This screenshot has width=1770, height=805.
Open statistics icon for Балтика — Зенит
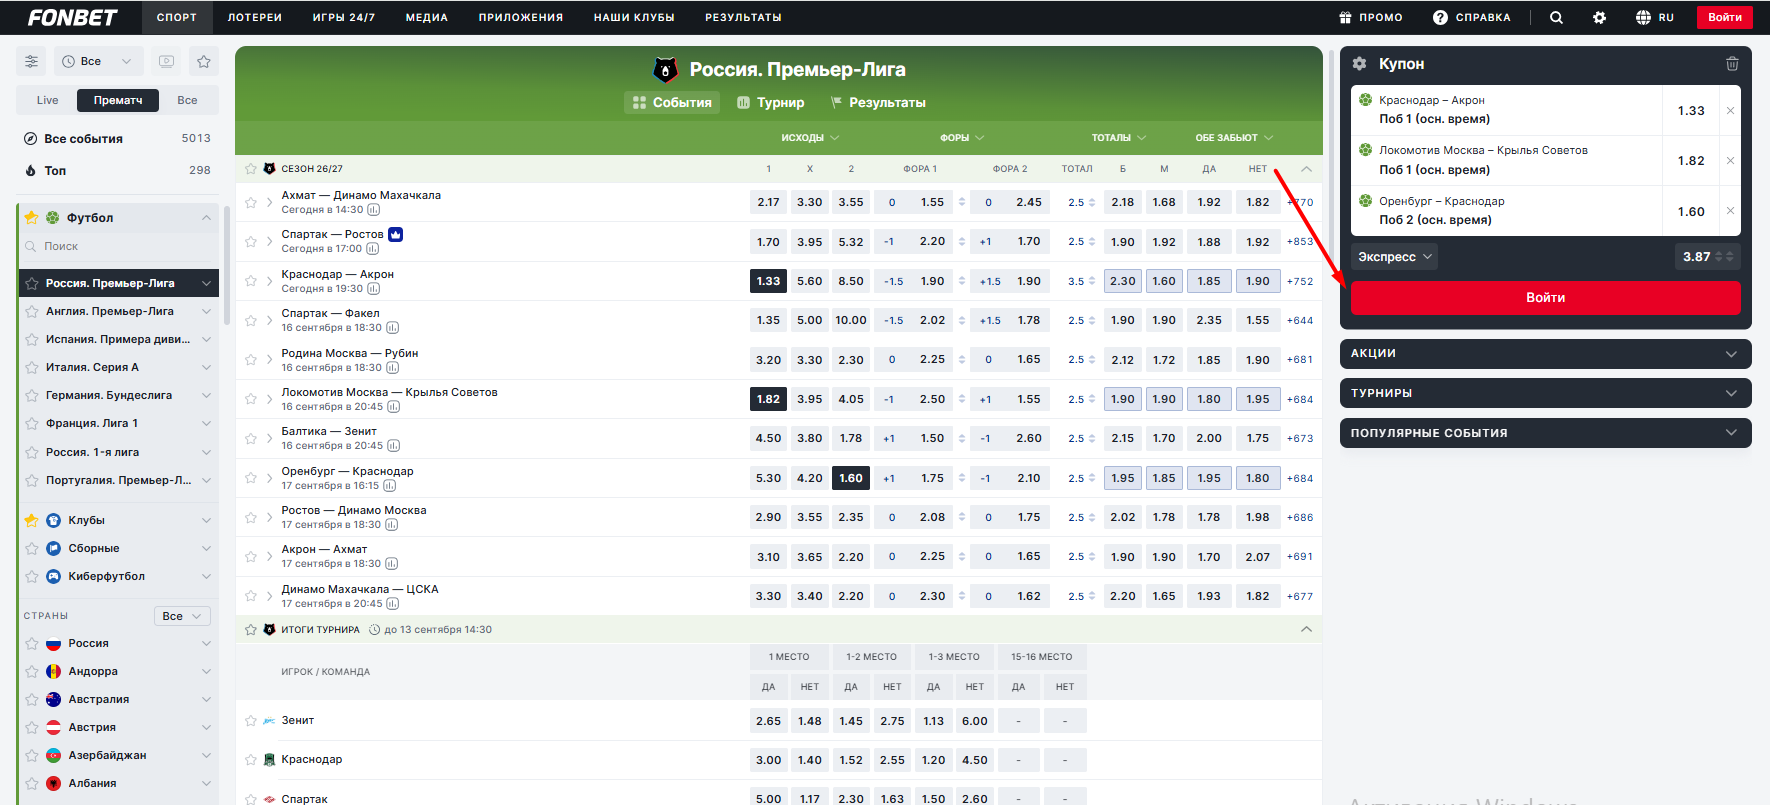pyautogui.click(x=393, y=446)
